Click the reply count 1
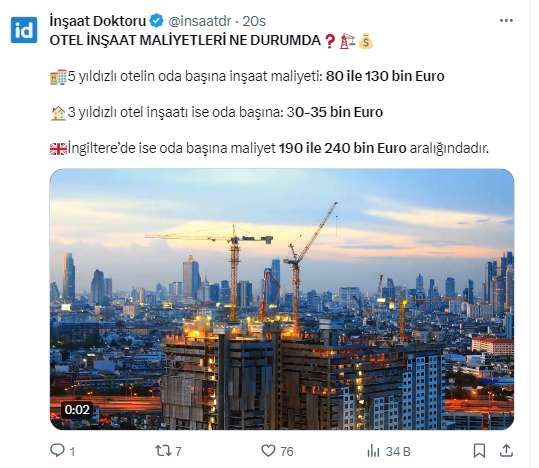This screenshot has height=468, width=539. click(x=73, y=451)
